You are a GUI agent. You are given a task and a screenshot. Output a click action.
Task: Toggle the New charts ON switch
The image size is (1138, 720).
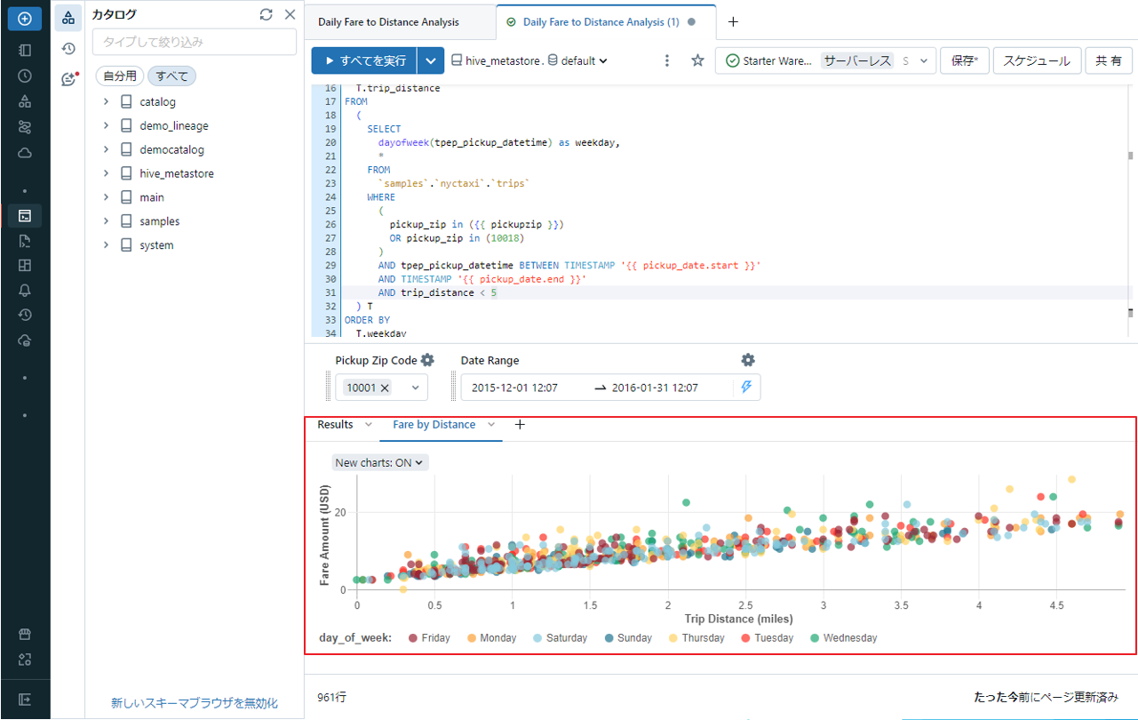380,462
